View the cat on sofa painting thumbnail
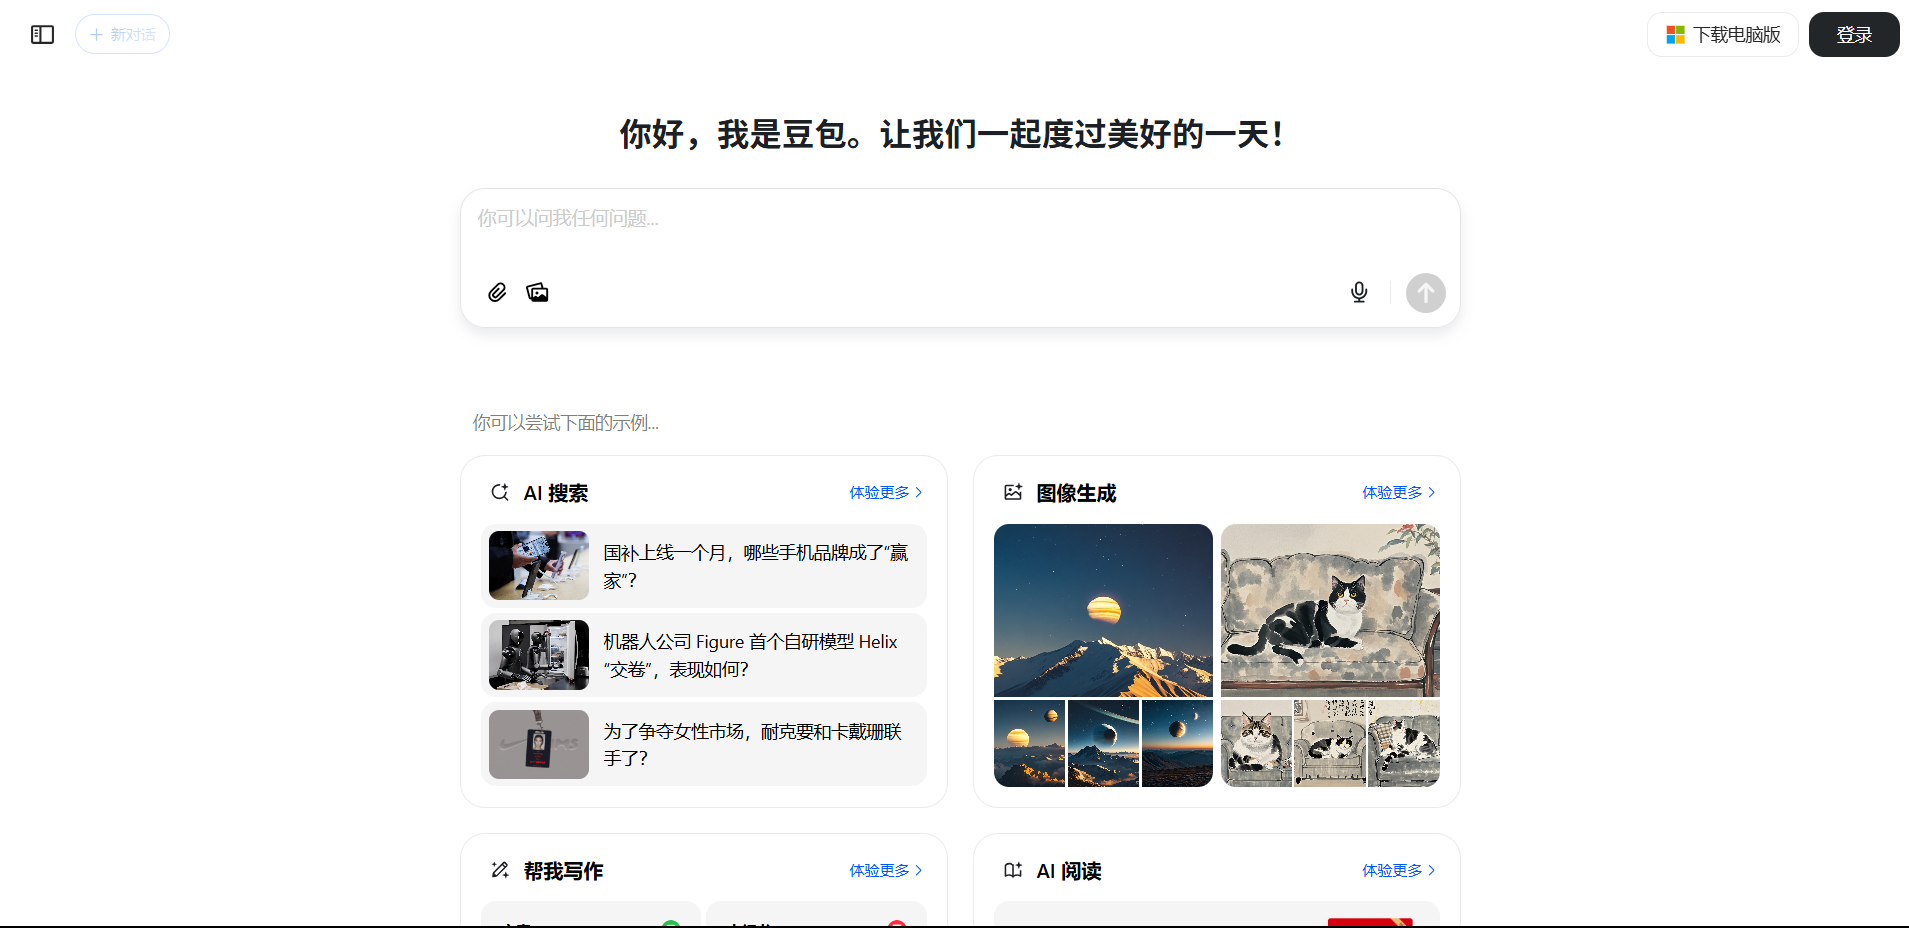Viewport: 1909px width, 928px height. (1330, 610)
